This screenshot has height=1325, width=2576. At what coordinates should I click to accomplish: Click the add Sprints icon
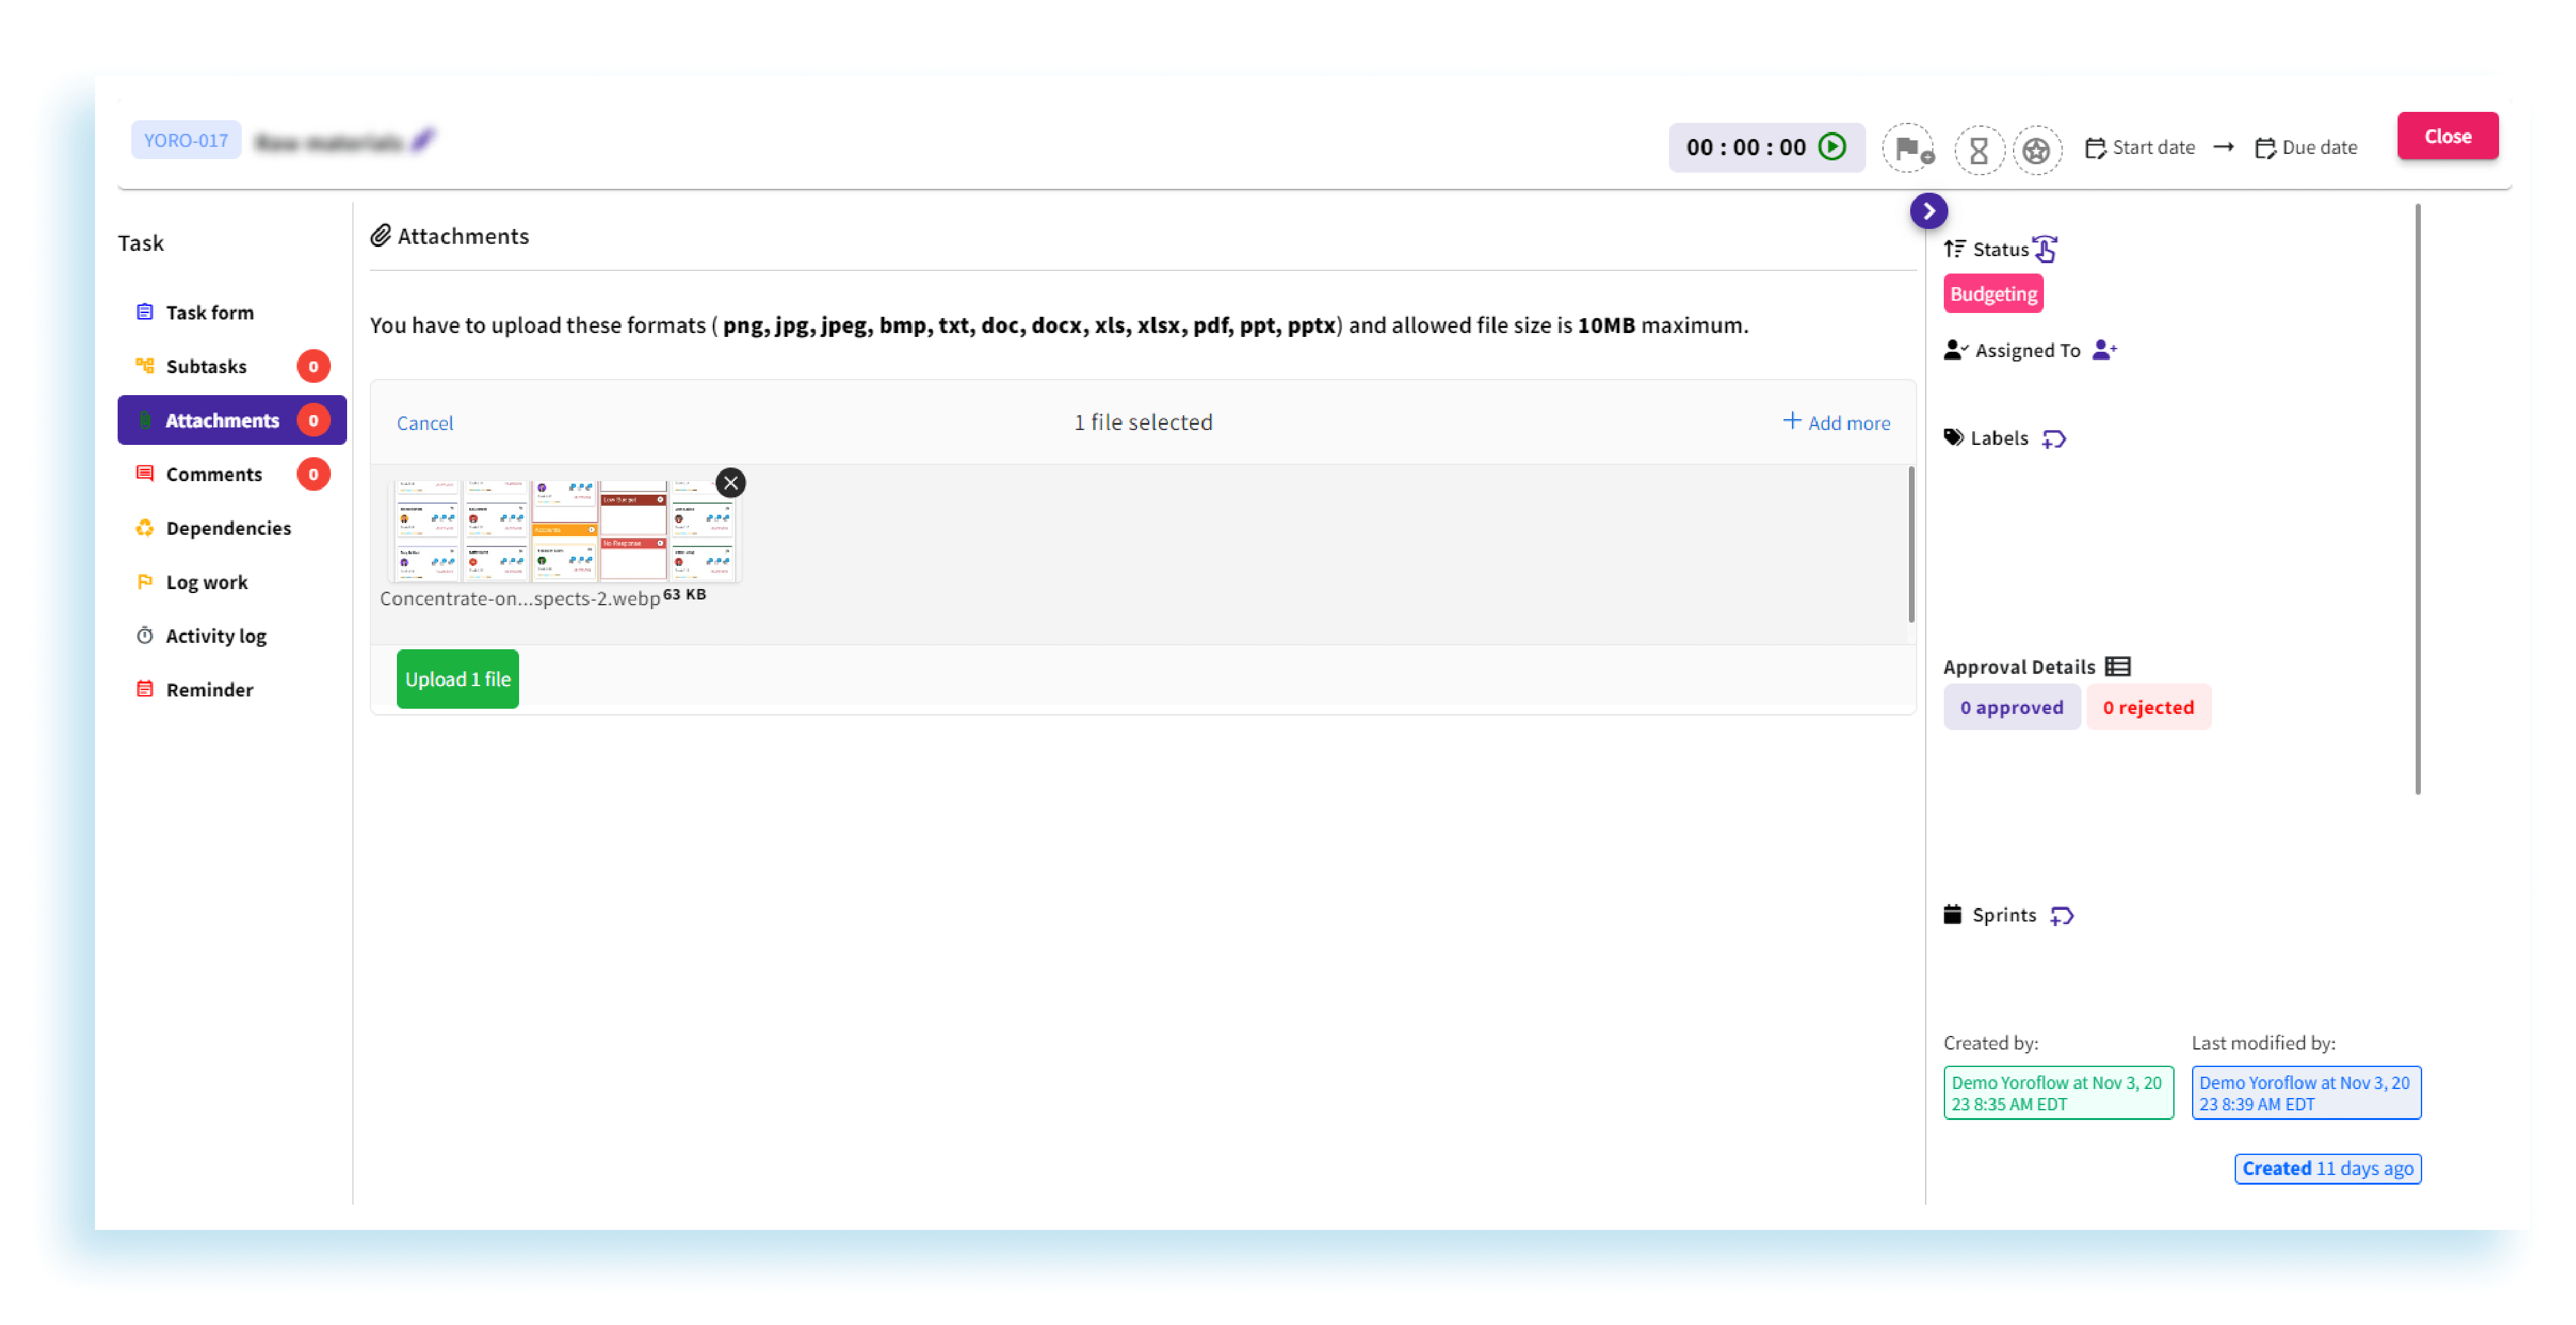[2062, 915]
